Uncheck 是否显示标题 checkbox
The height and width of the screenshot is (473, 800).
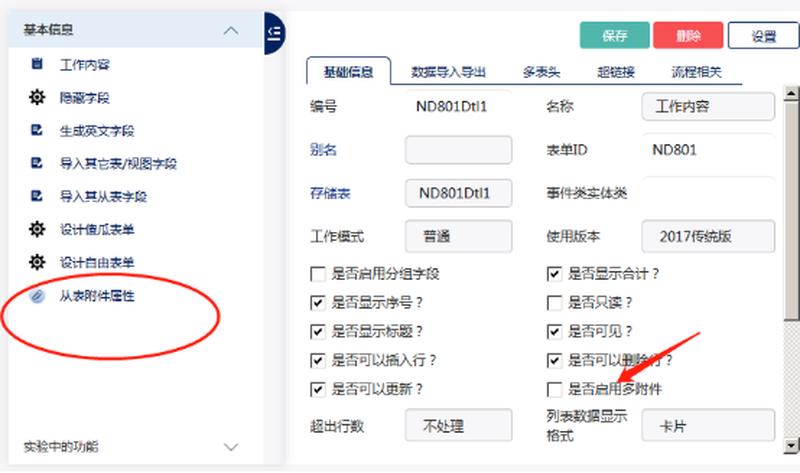(318, 332)
